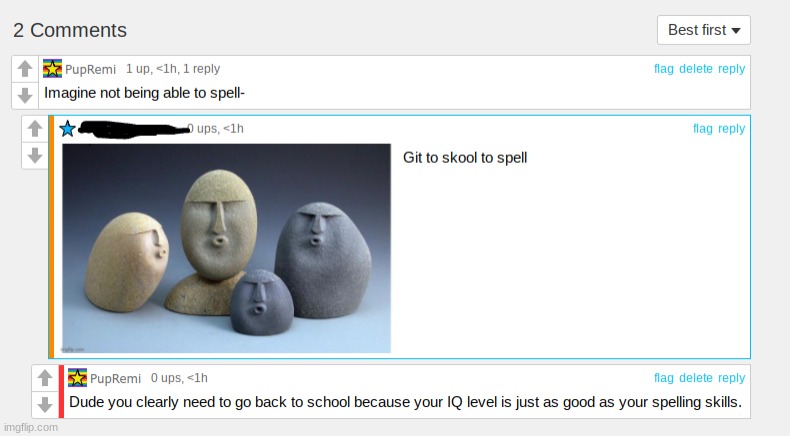The height and width of the screenshot is (436, 790).
Task: Downvote the 'Imagine not being able to spell-' comment
Action: coord(25,95)
